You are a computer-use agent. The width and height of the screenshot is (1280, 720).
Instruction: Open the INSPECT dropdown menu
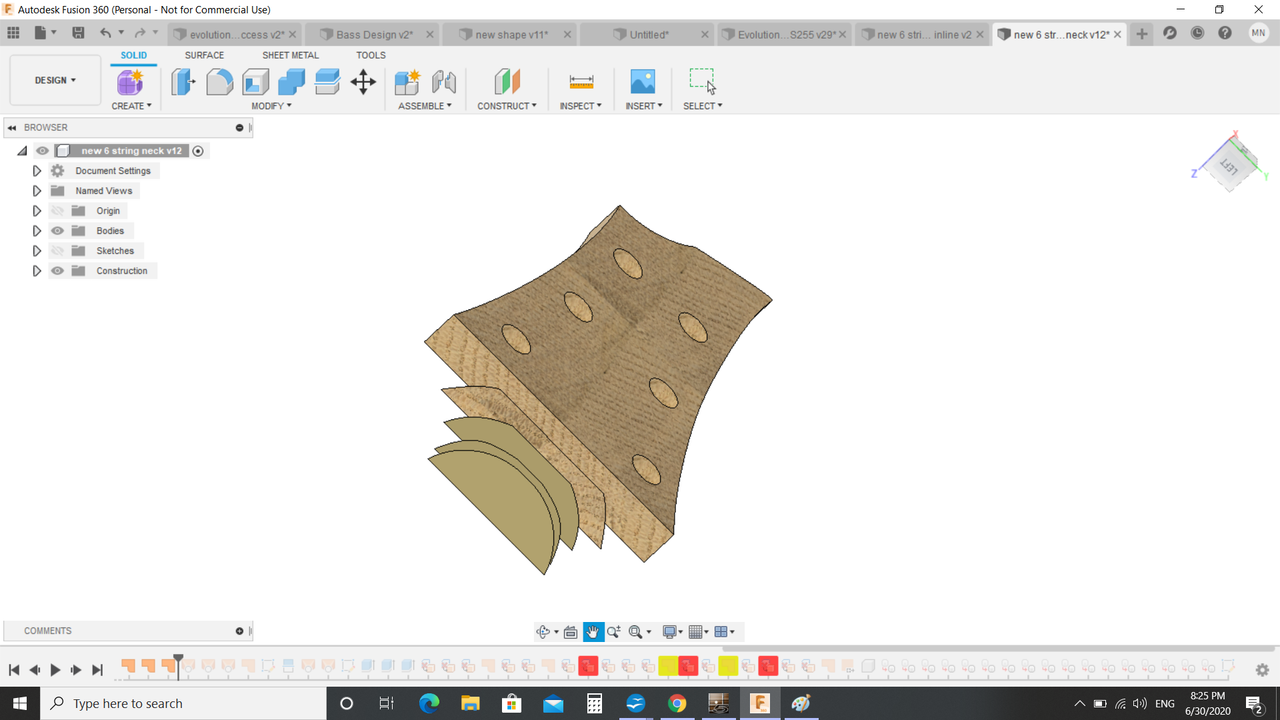pyautogui.click(x=581, y=106)
